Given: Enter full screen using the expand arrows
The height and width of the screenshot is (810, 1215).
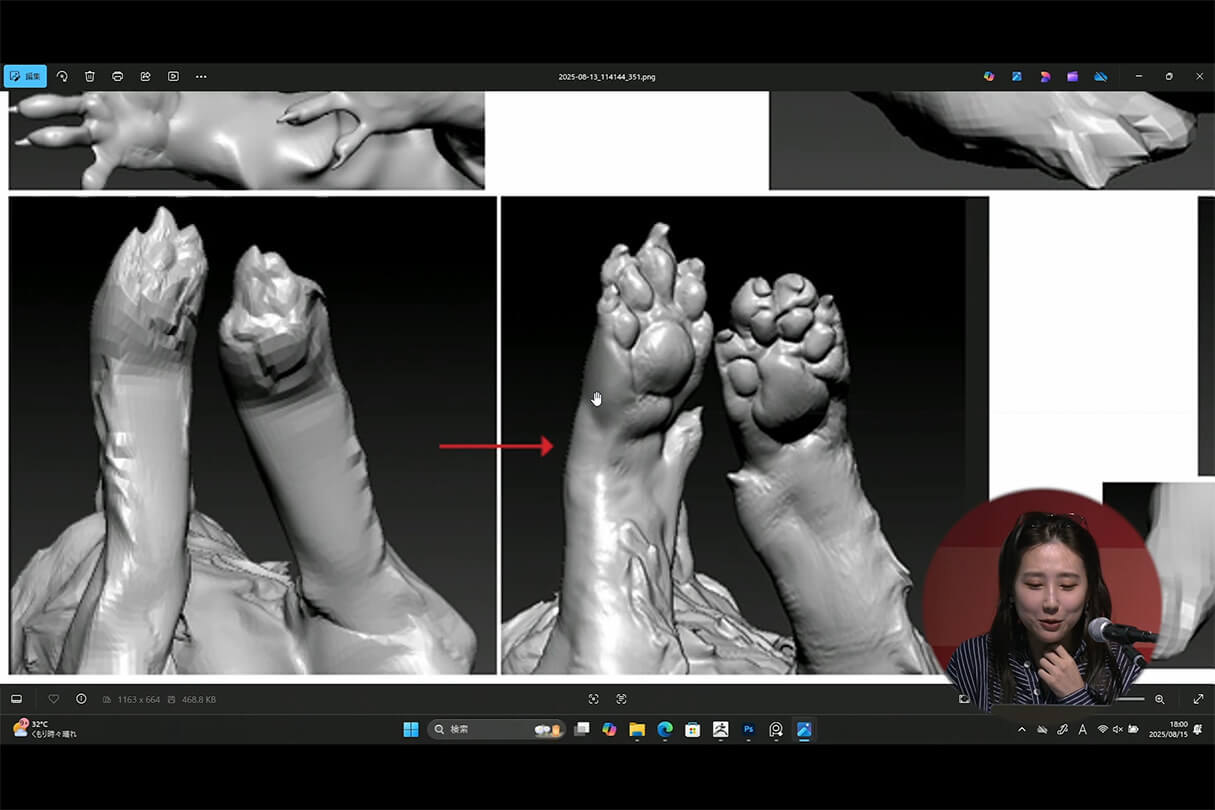Looking at the screenshot, I should point(1198,699).
